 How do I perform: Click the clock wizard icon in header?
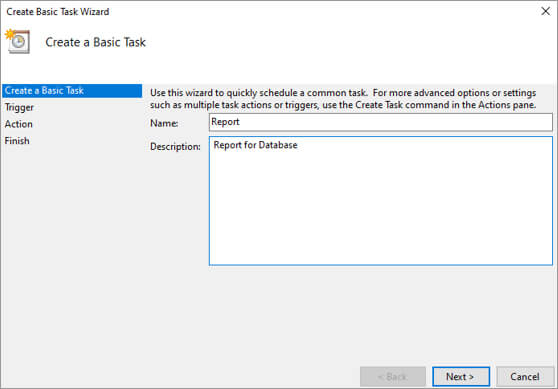[x=17, y=41]
